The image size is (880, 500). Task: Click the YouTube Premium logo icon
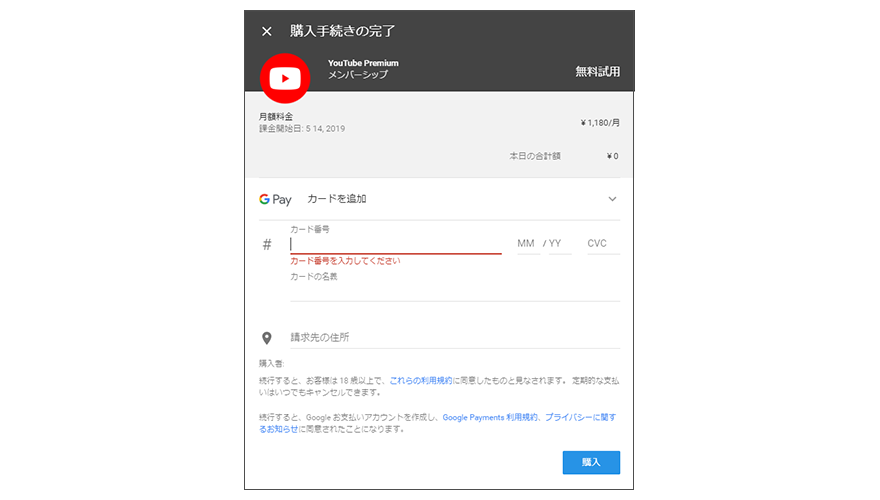[285, 79]
